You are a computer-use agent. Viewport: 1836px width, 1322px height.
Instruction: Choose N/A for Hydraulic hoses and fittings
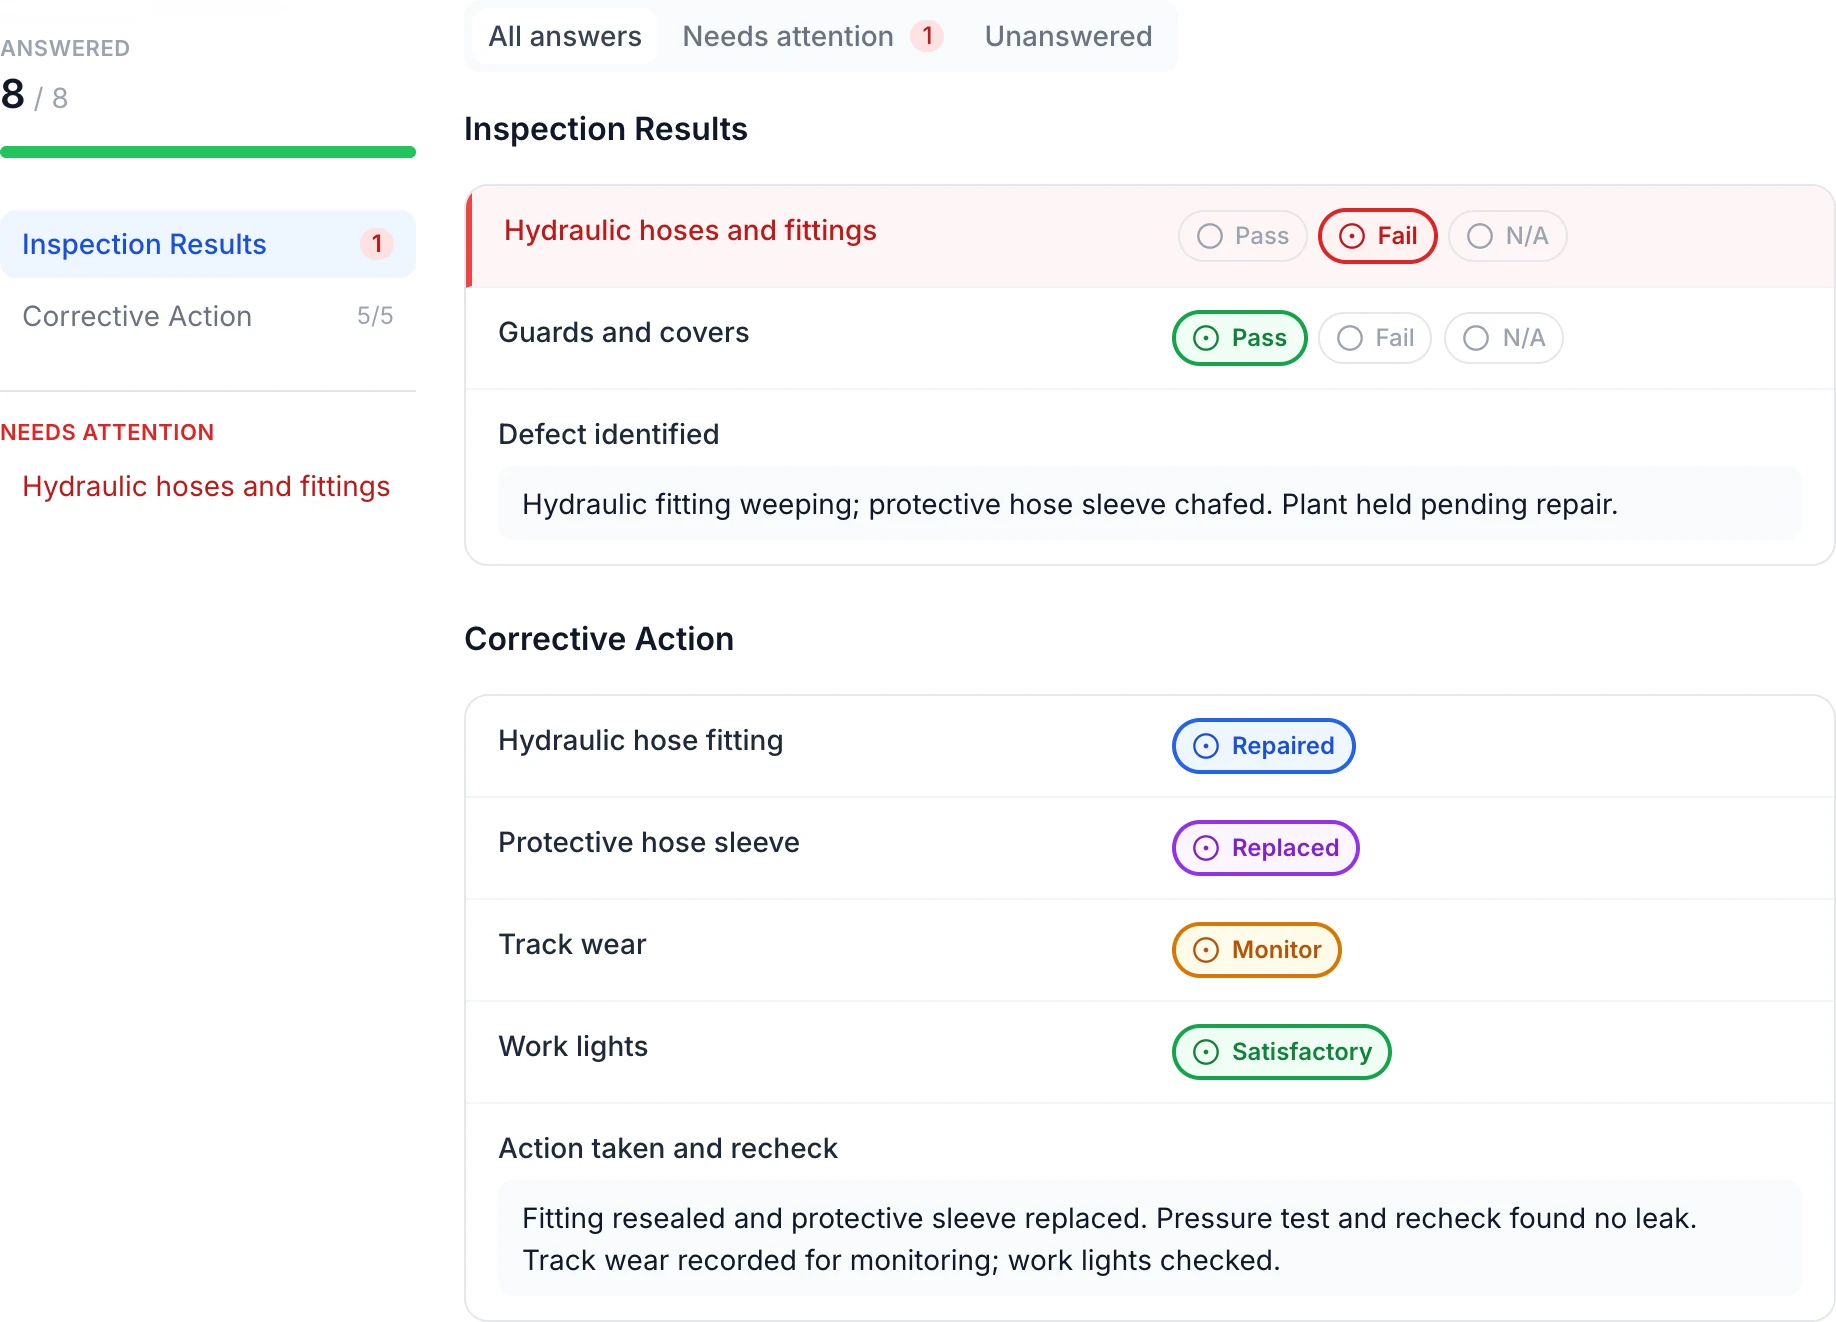(x=1507, y=236)
